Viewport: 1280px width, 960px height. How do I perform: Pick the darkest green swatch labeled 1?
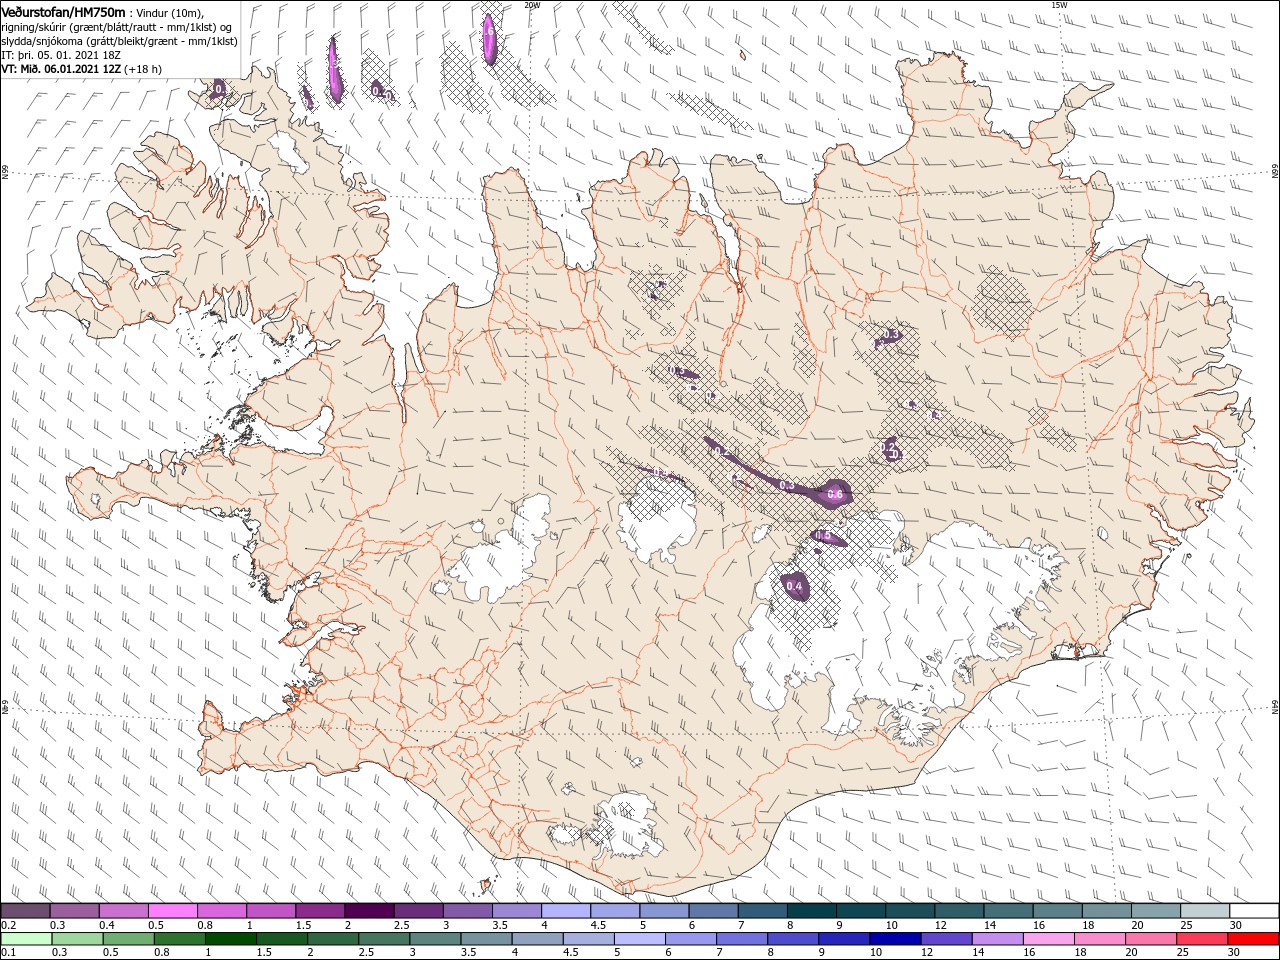click(x=230, y=939)
